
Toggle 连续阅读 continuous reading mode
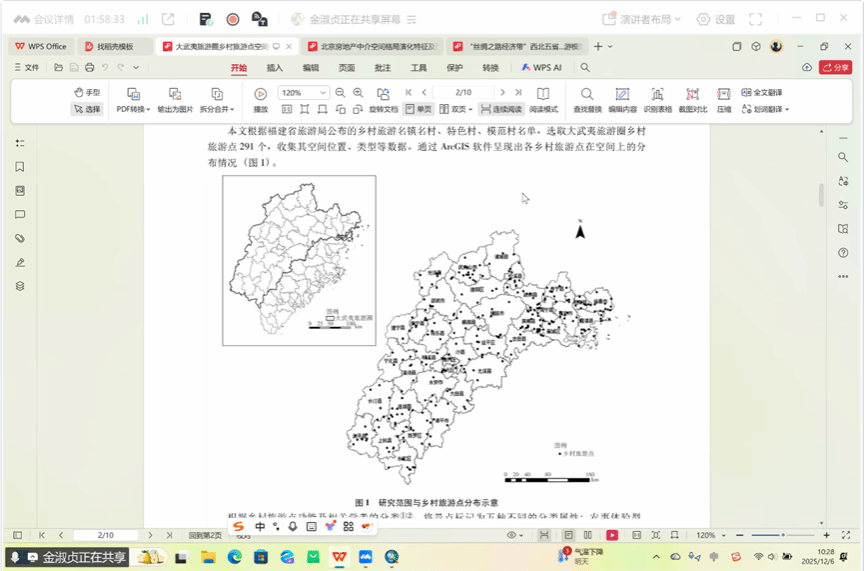501,109
